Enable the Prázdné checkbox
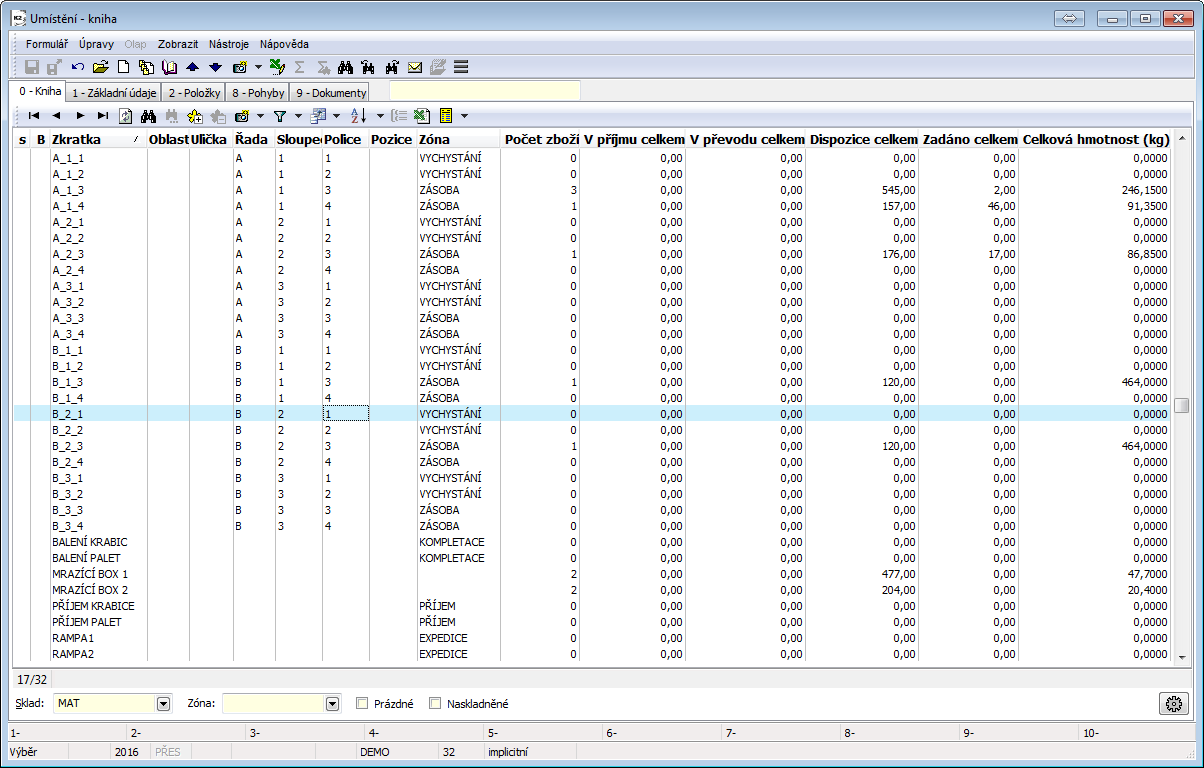 coord(363,703)
